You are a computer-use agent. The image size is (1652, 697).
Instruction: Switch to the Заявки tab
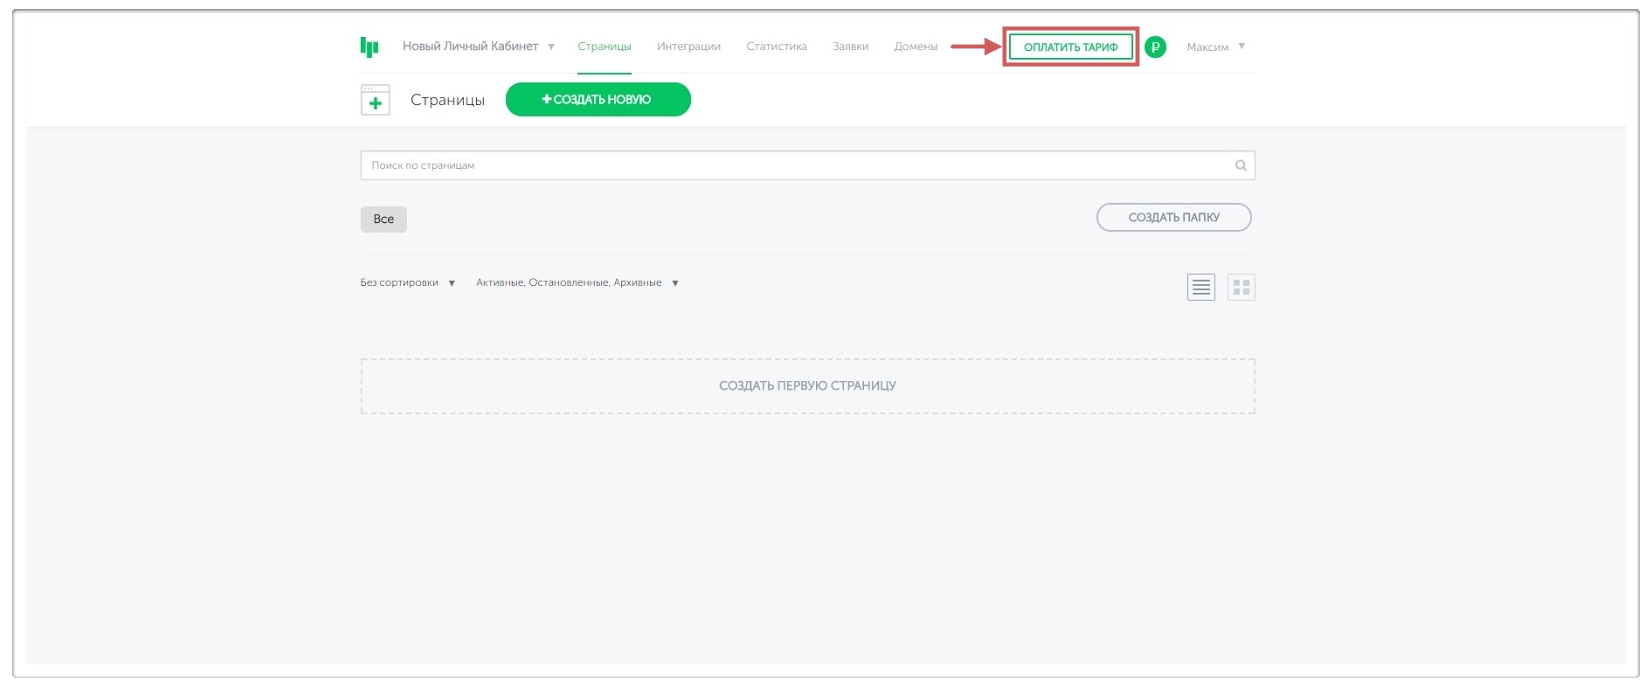(850, 47)
